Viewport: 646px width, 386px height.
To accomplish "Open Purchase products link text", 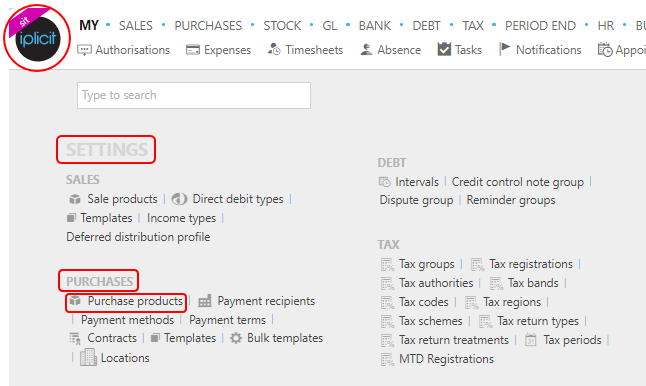I will (x=135, y=301).
